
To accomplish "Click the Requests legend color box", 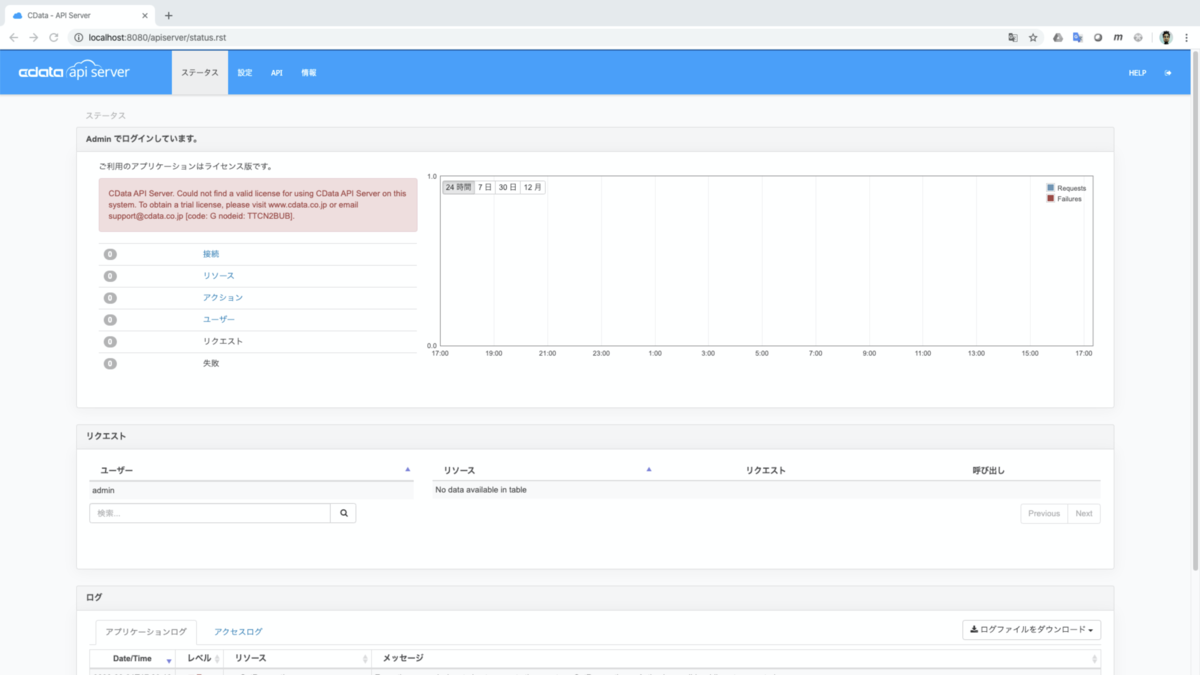I will pos(1050,188).
